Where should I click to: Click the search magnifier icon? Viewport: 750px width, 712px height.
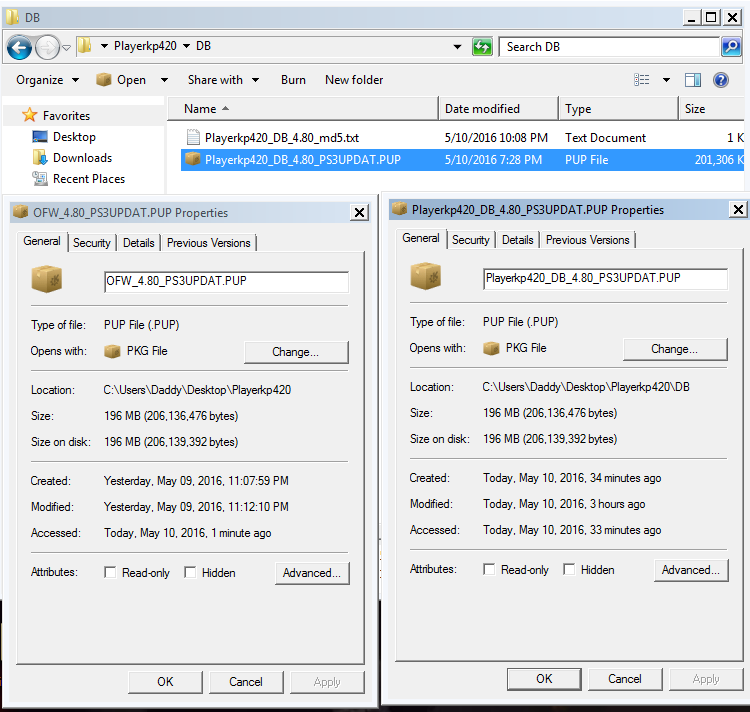click(x=731, y=47)
